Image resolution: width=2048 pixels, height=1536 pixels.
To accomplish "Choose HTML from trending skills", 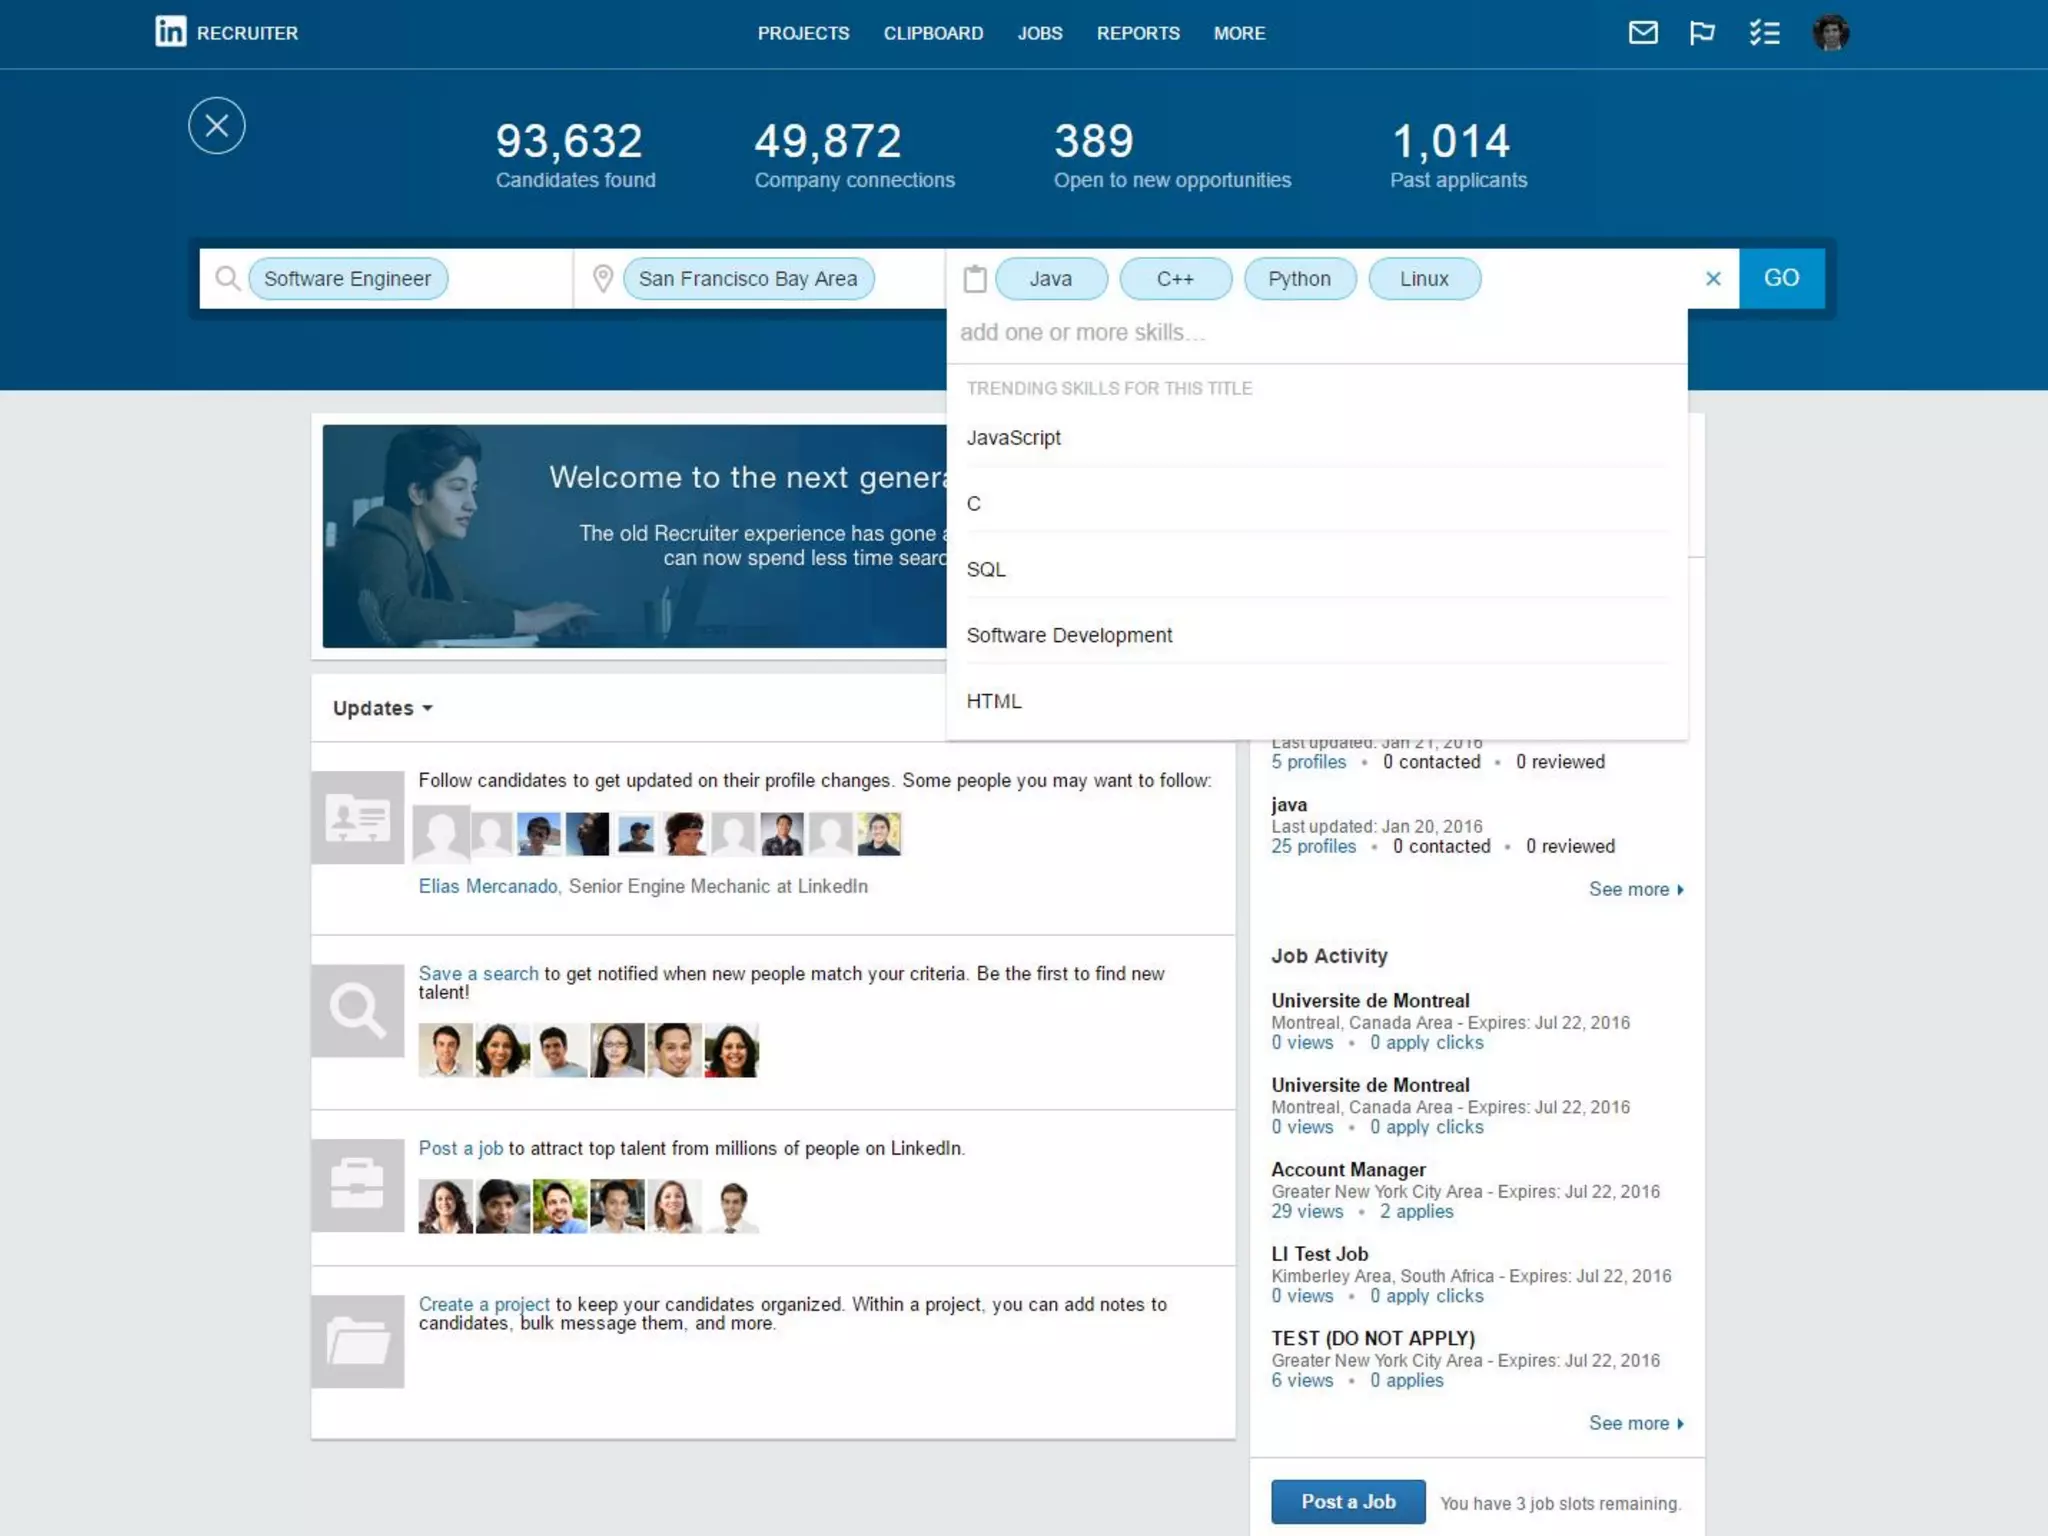I will (x=1316, y=702).
